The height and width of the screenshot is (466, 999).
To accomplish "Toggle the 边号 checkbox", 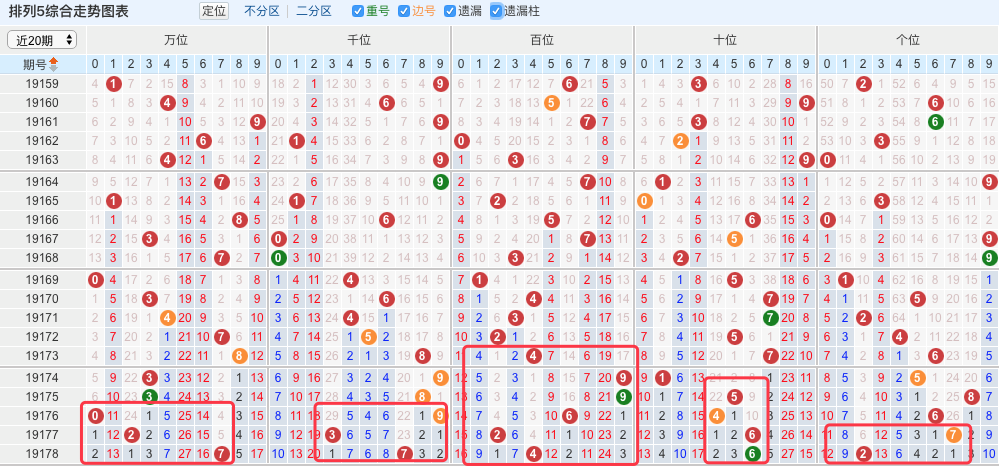I will tap(404, 12).
